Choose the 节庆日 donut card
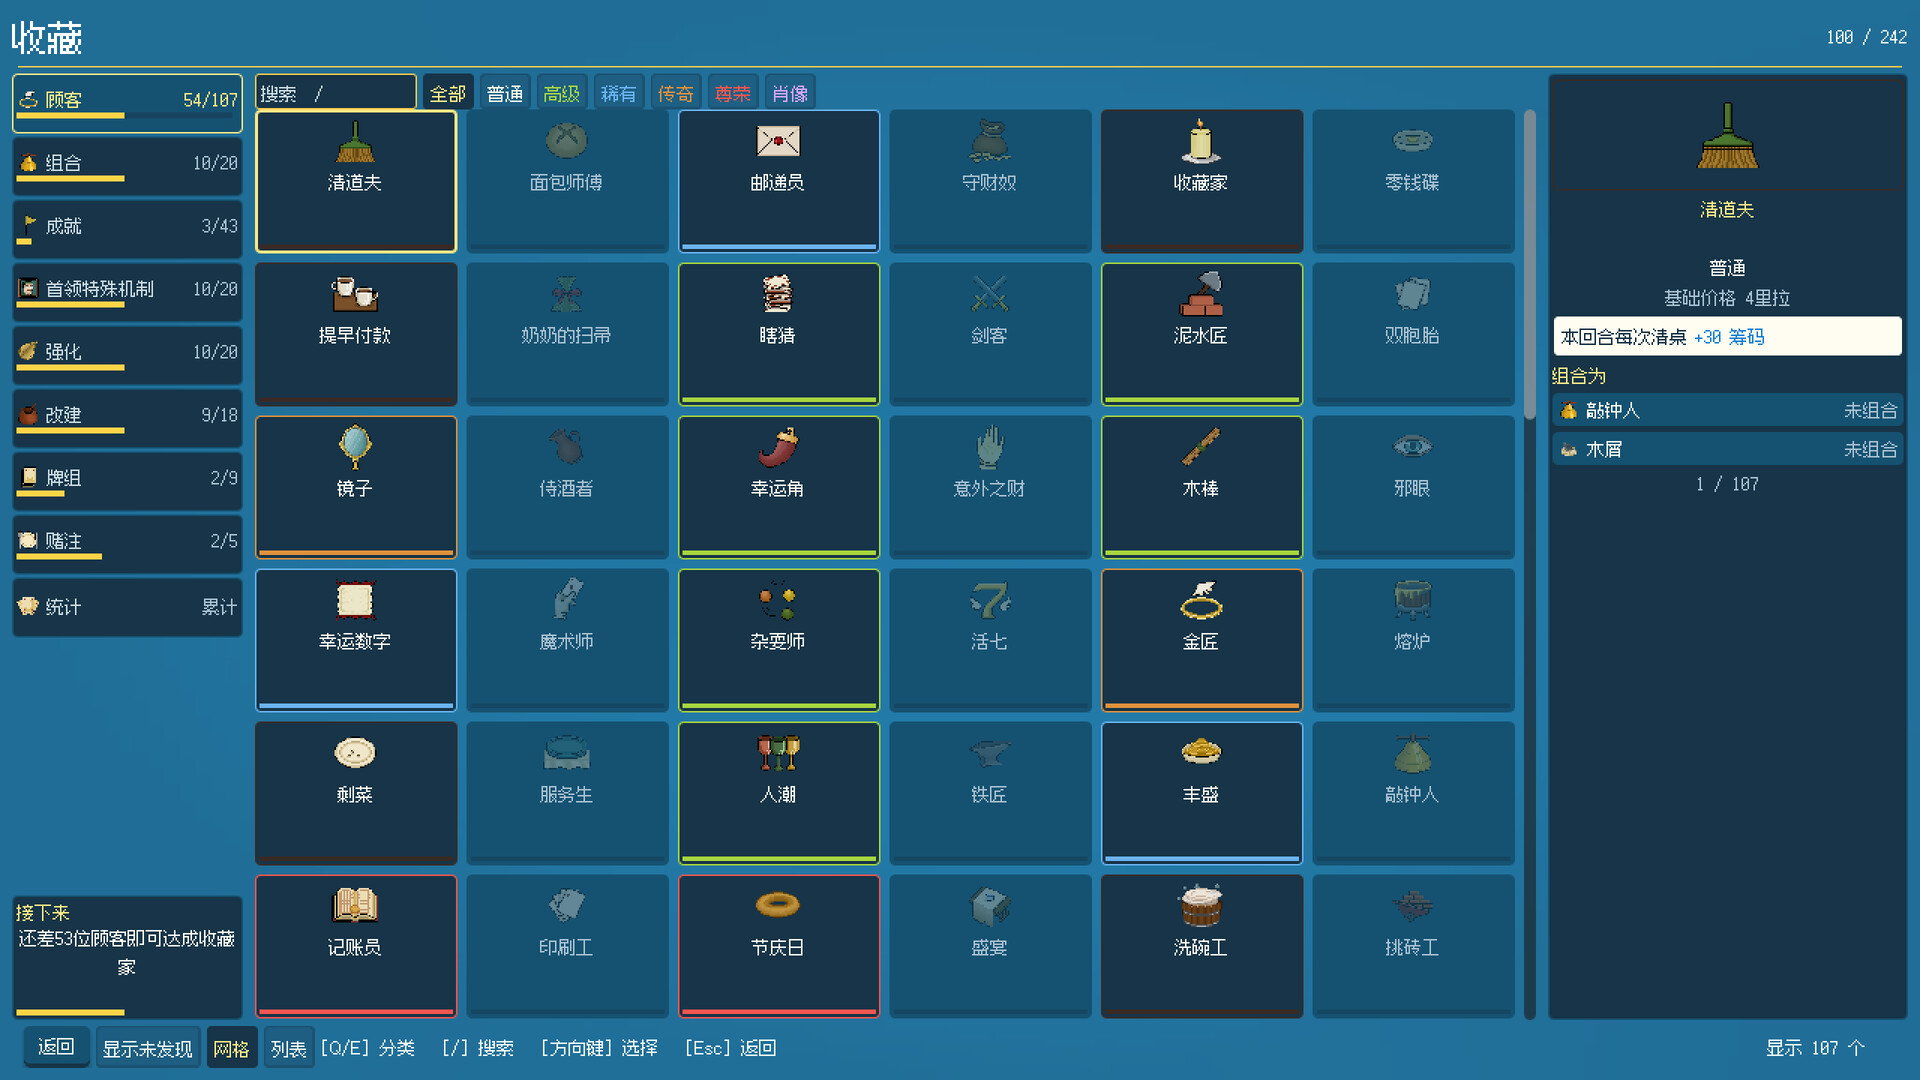This screenshot has width=1920, height=1080. [x=779, y=946]
